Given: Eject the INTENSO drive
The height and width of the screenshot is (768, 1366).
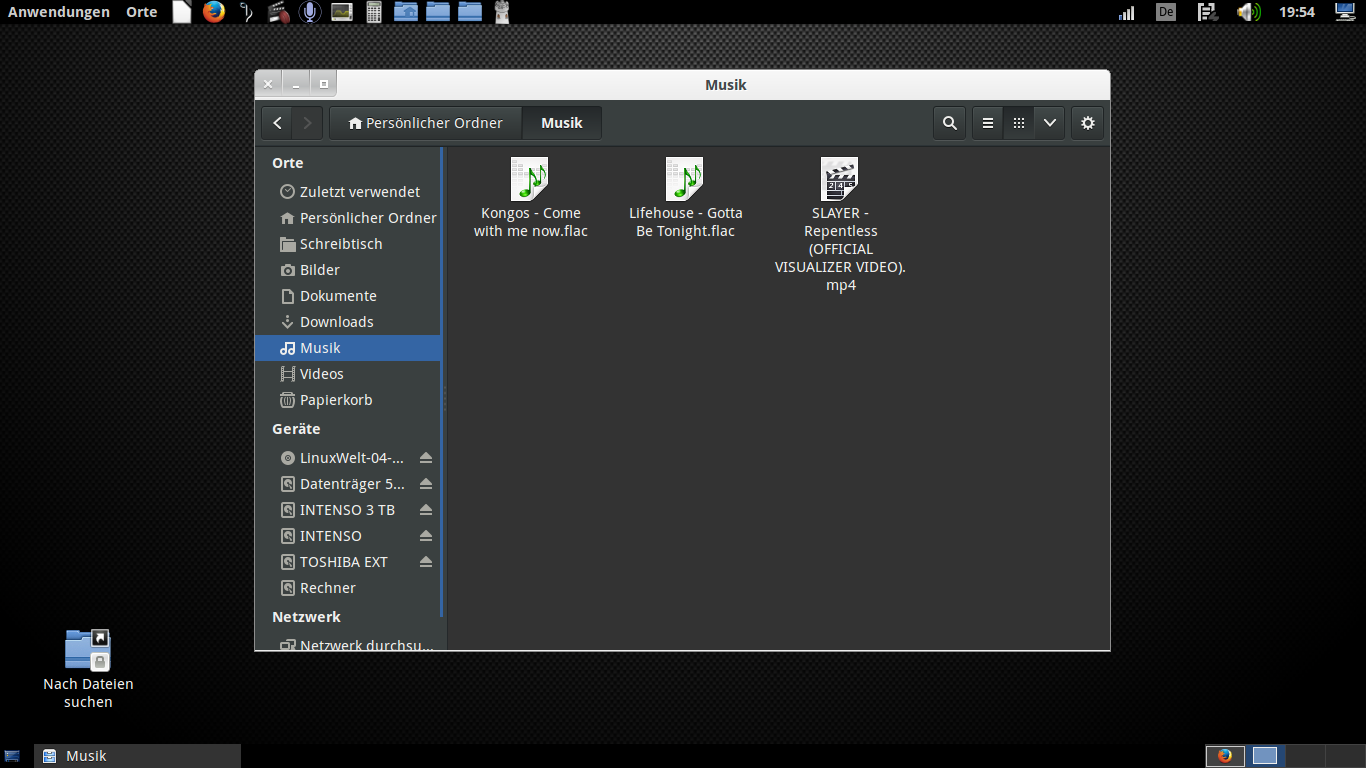Looking at the screenshot, I should (x=426, y=536).
